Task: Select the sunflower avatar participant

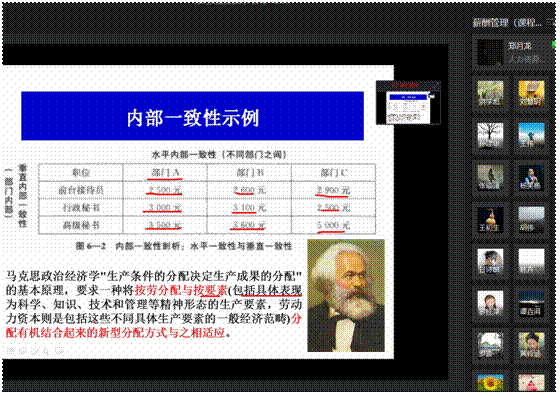Action: click(490, 383)
